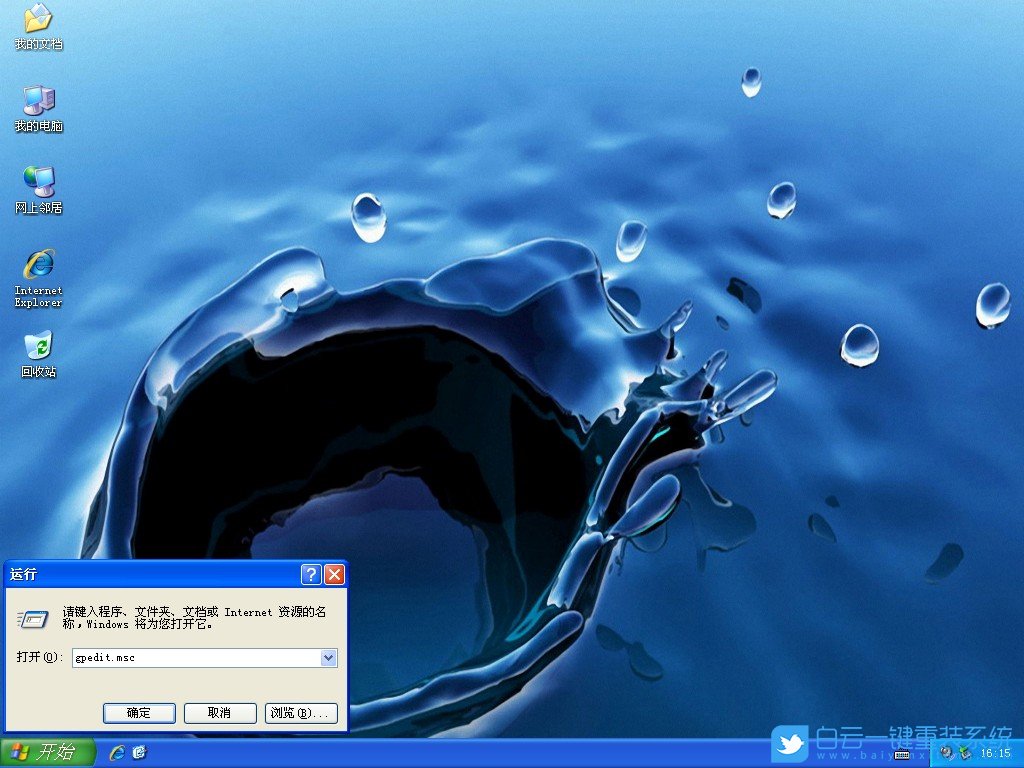This screenshot has height=768, width=1024.
Task: Launch Internet Explorer from the quick launch bar
Action: pos(116,753)
